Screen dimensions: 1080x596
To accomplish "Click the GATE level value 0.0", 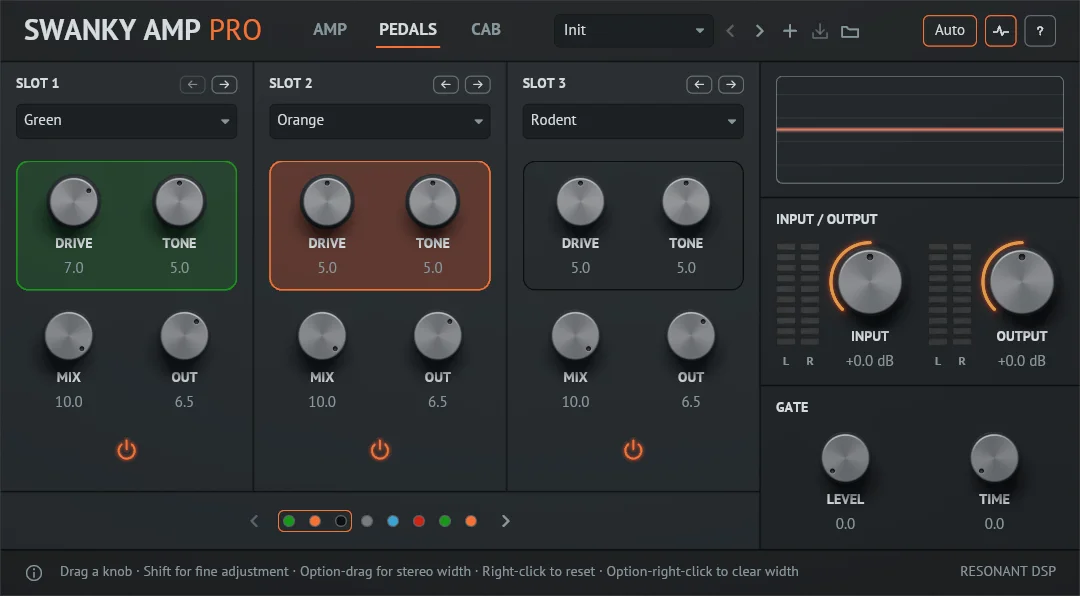I will [845, 524].
